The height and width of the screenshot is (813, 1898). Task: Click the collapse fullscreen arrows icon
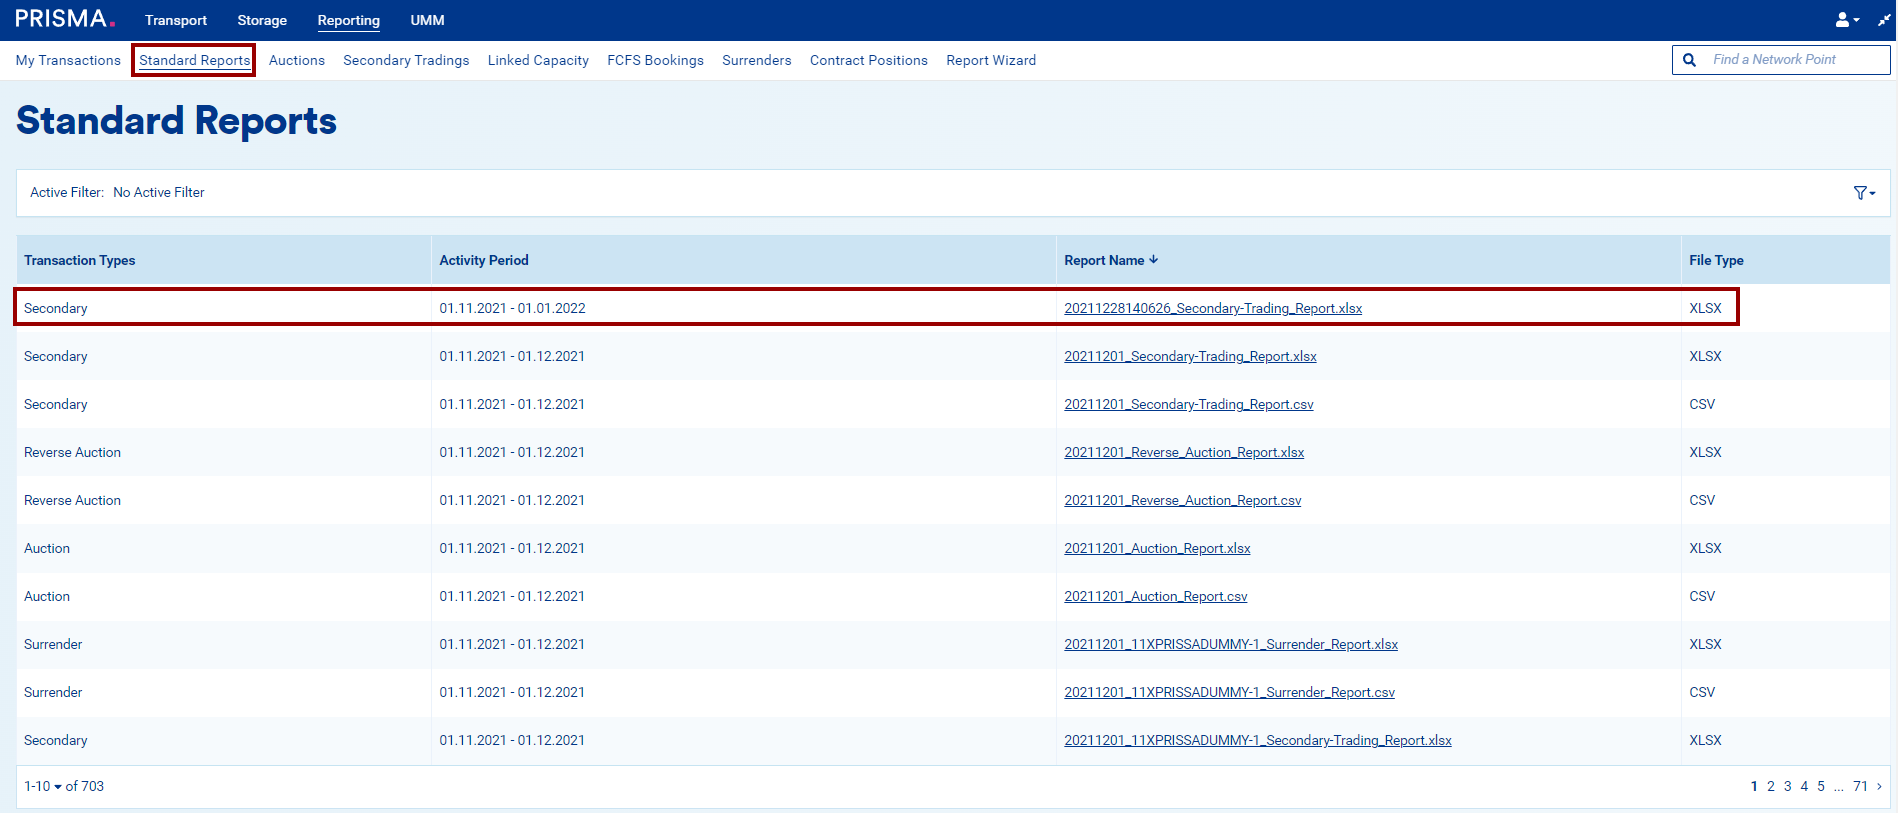coord(1884,20)
